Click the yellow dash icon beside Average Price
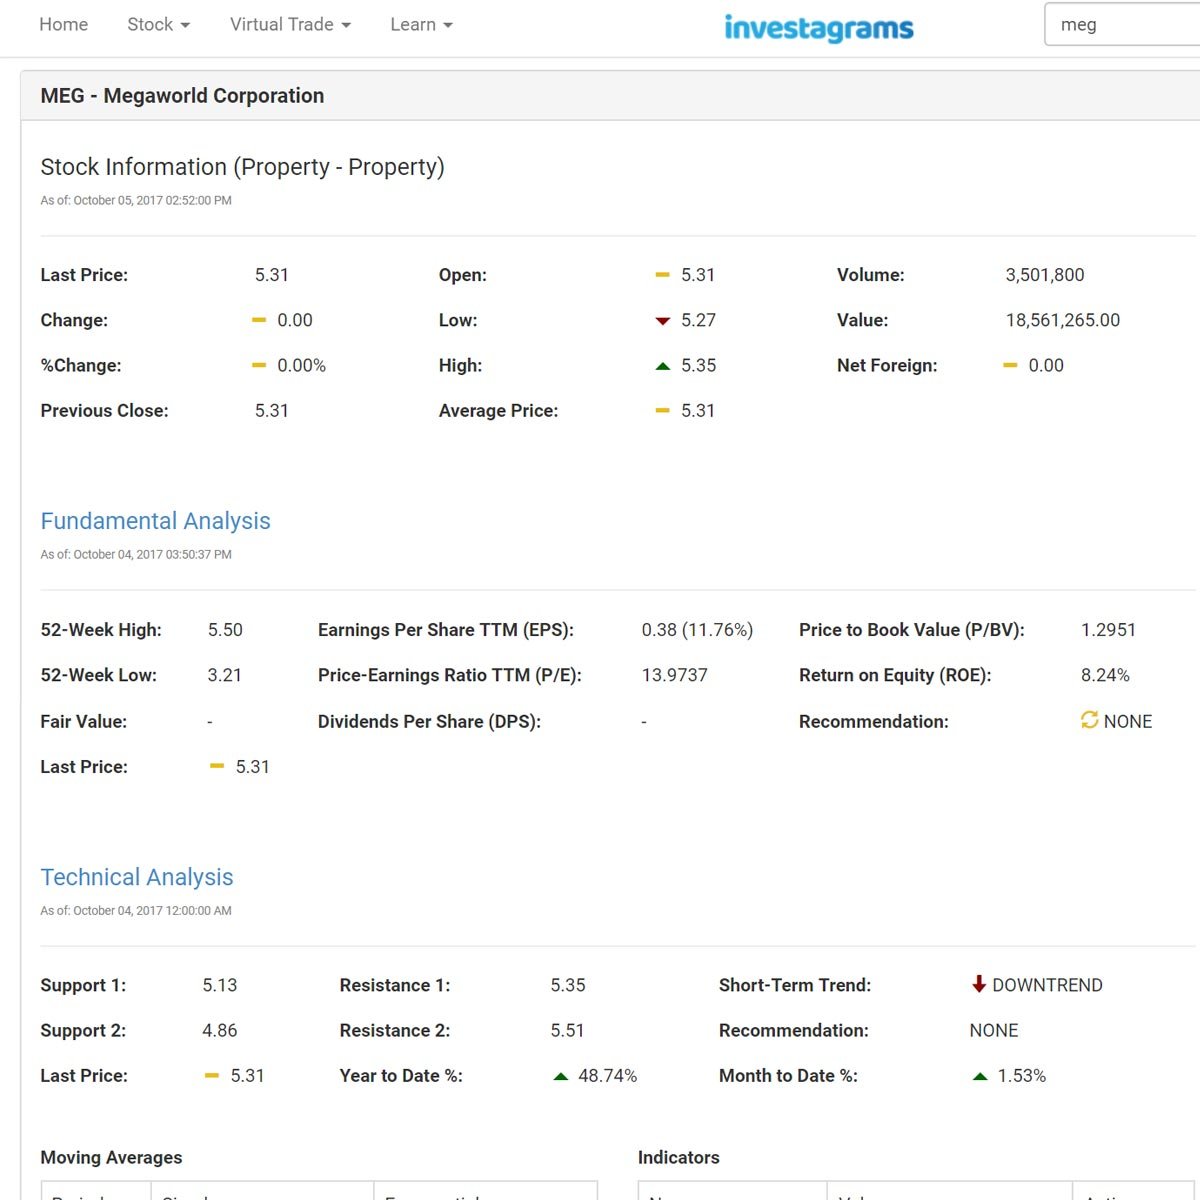 click(662, 410)
